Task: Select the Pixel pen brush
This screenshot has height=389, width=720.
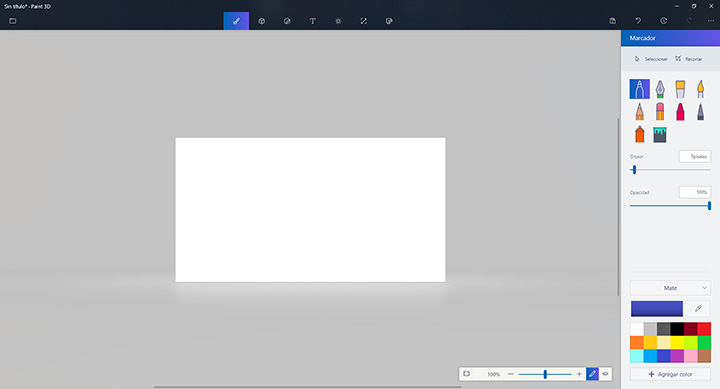Action: pos(700,112)
